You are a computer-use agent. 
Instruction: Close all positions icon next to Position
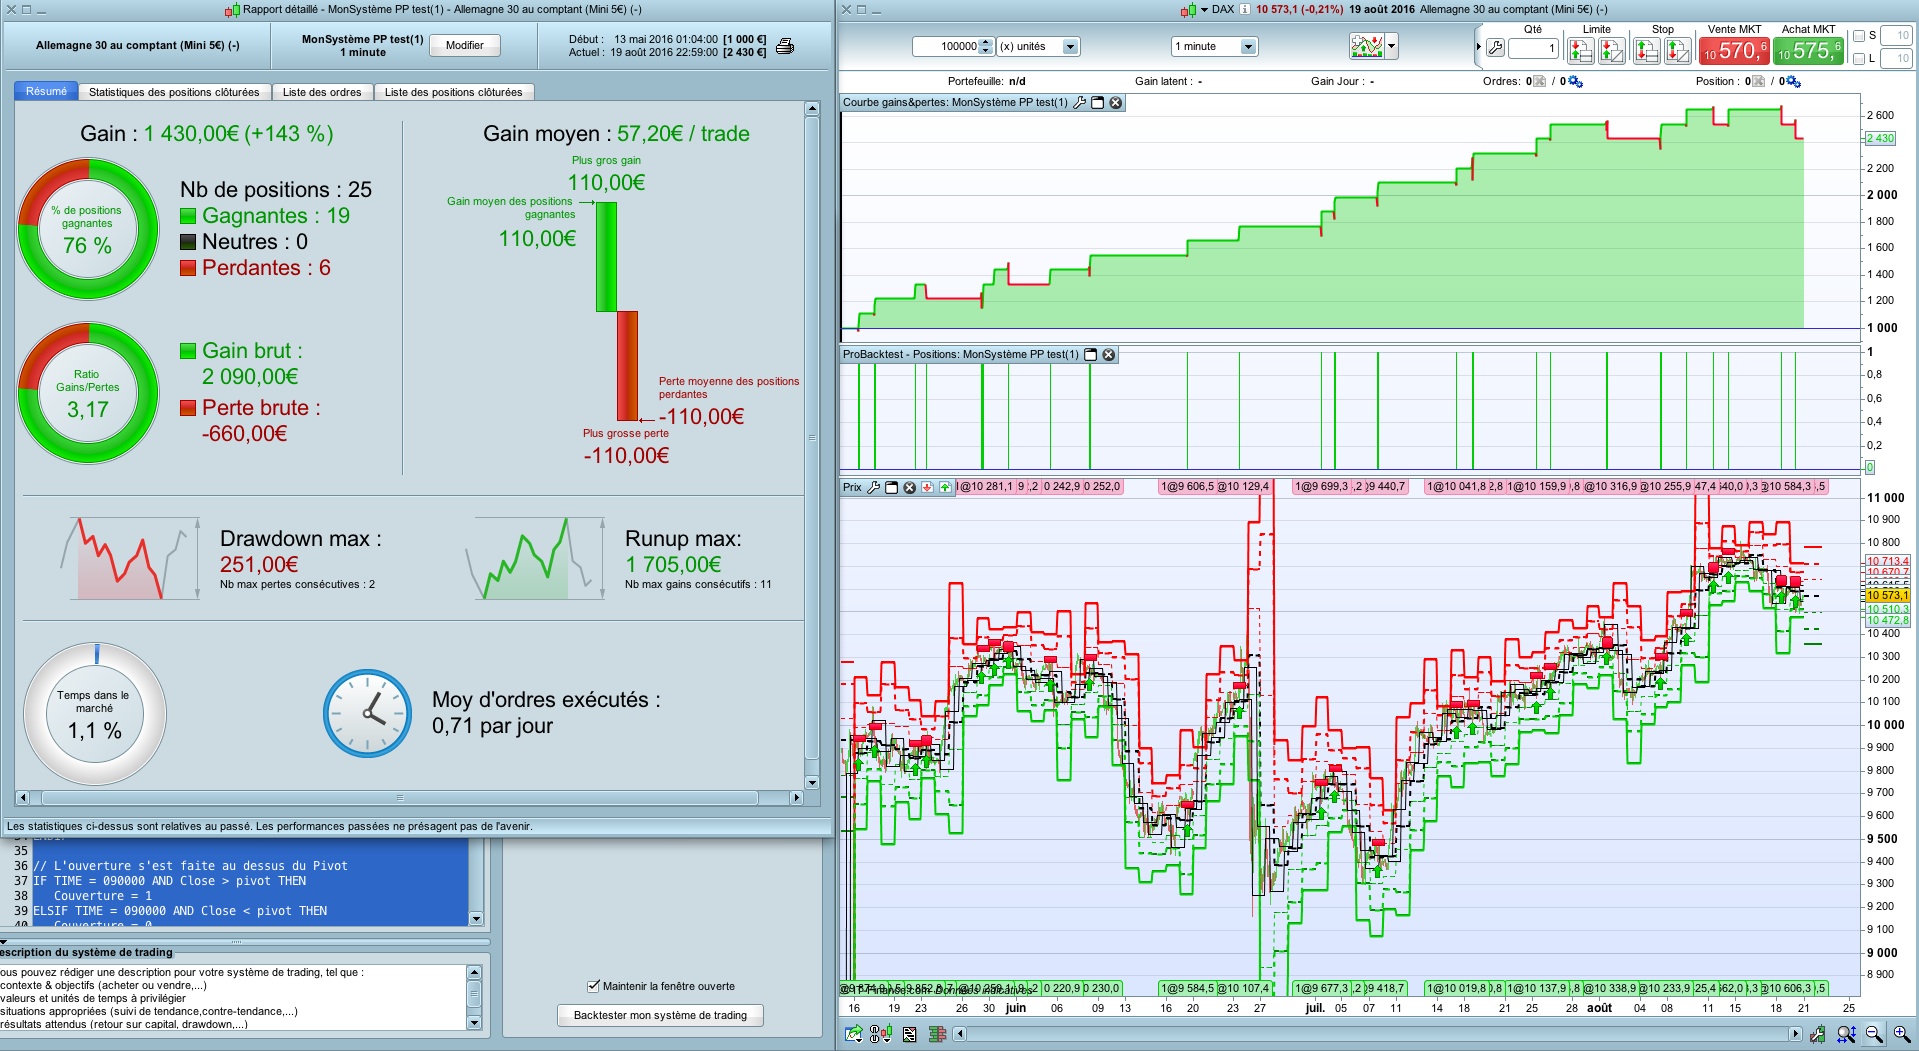[1758, 81]
